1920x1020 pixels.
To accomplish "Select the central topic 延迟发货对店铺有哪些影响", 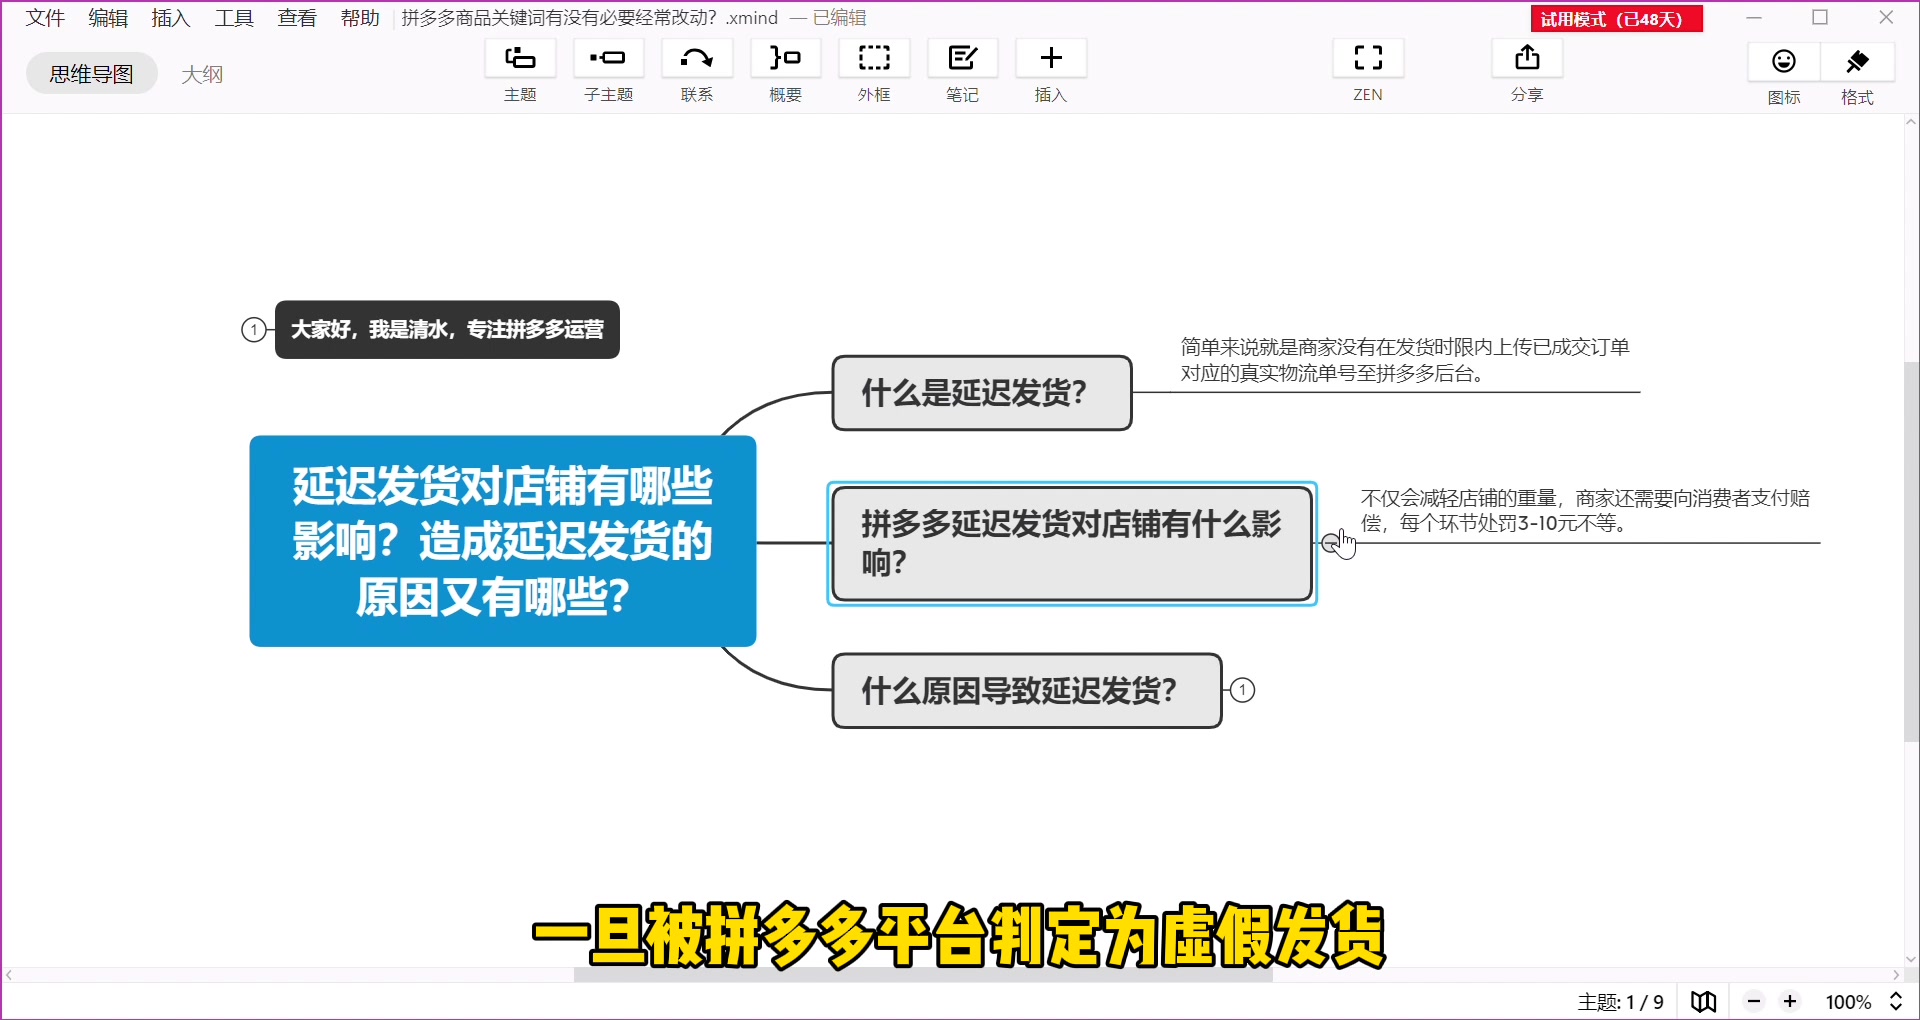I will (x=503, y=541).
